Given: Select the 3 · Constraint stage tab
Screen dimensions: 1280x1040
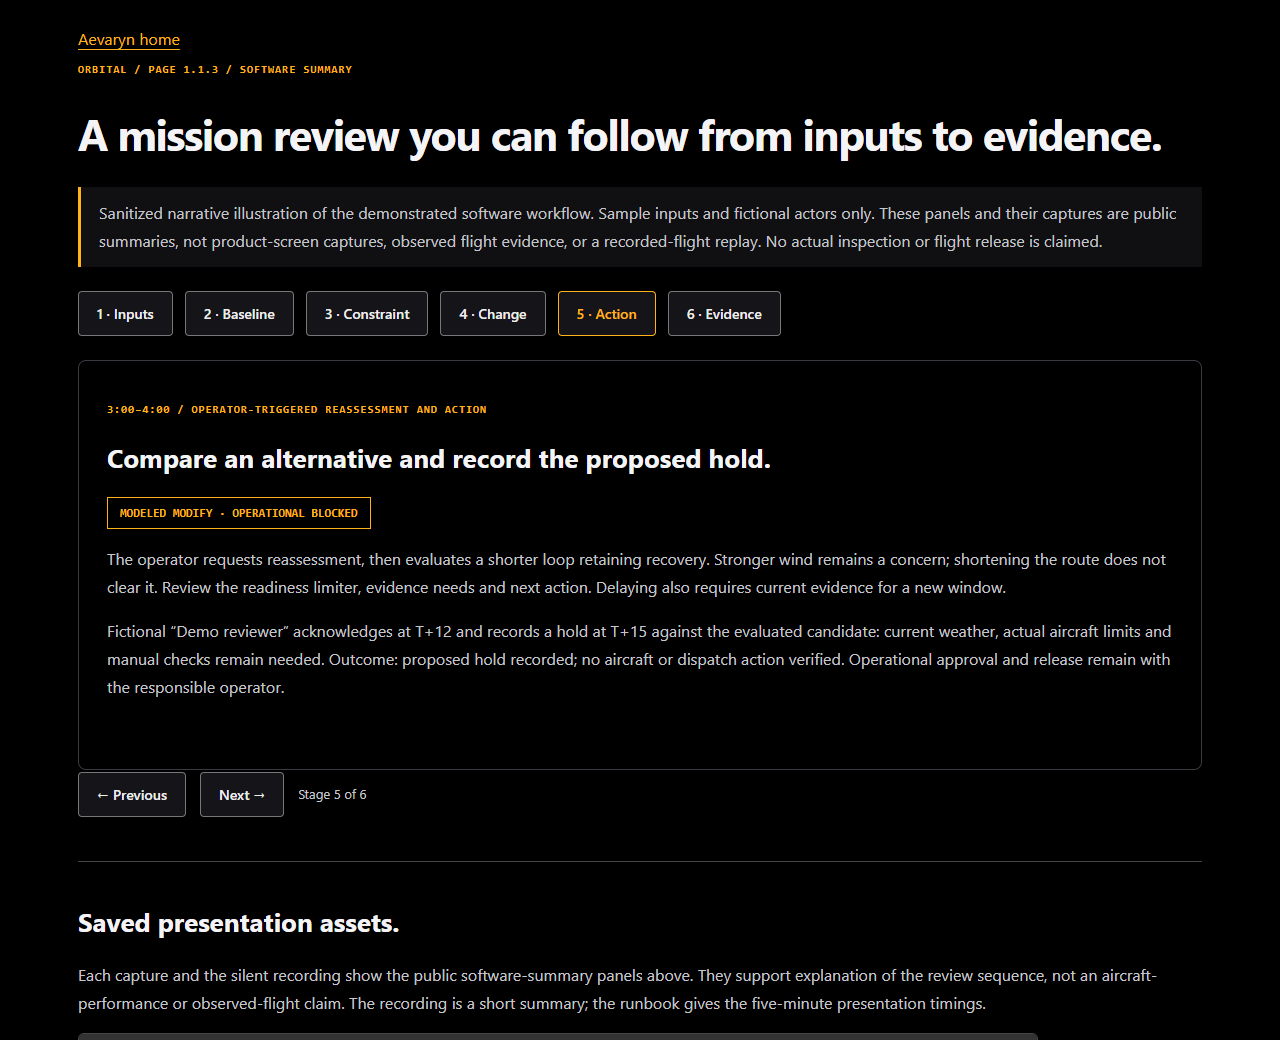Looking at the screenshot, I should (x=367, y=314).
